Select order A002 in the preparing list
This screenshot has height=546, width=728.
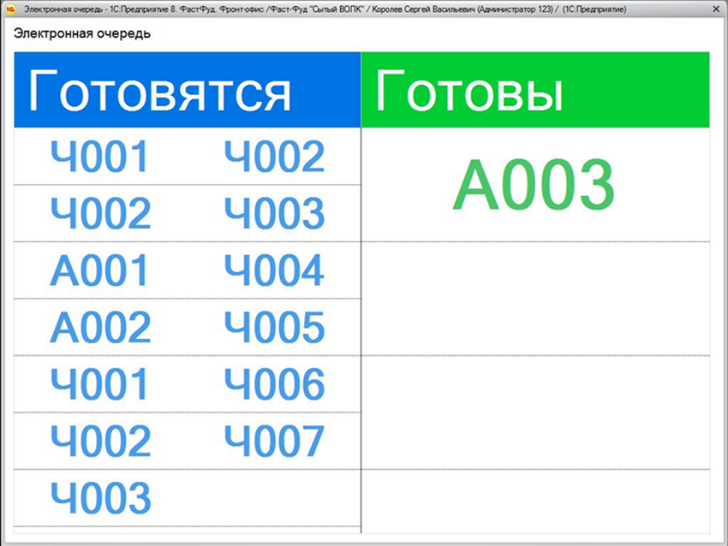[100, 328]
